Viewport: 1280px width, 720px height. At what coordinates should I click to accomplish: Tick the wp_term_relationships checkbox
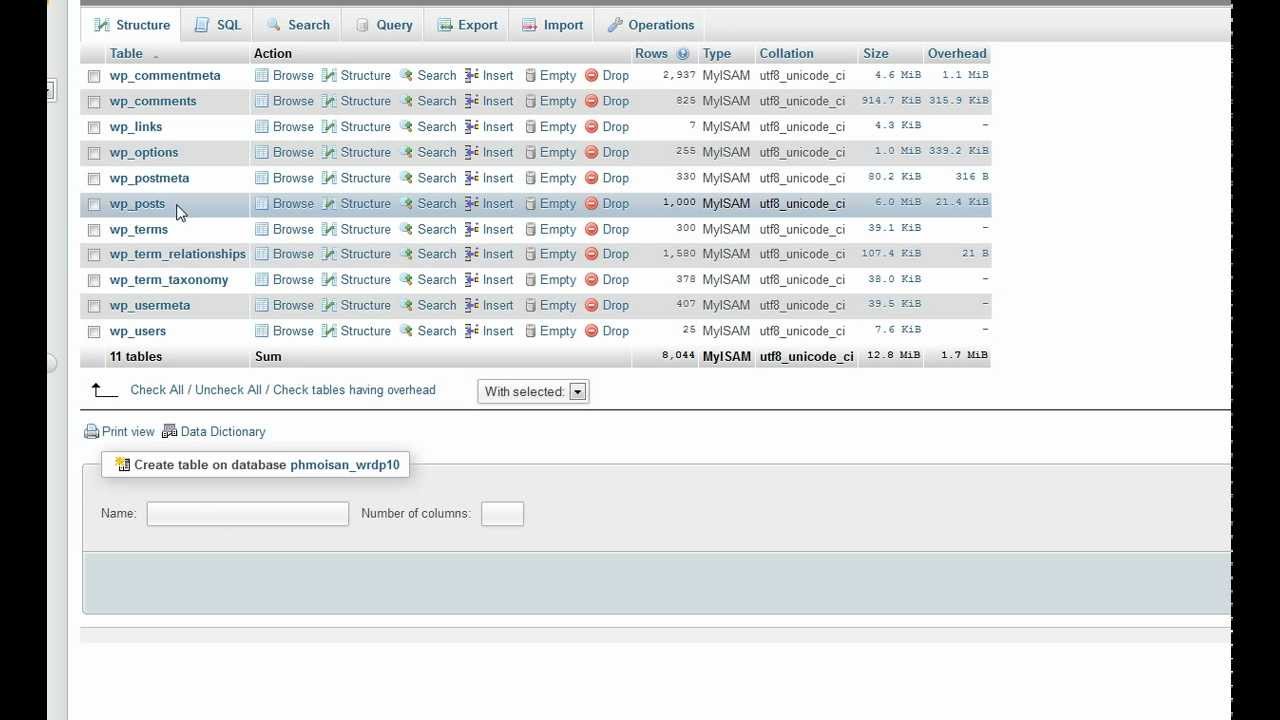[x=94, y=255]
